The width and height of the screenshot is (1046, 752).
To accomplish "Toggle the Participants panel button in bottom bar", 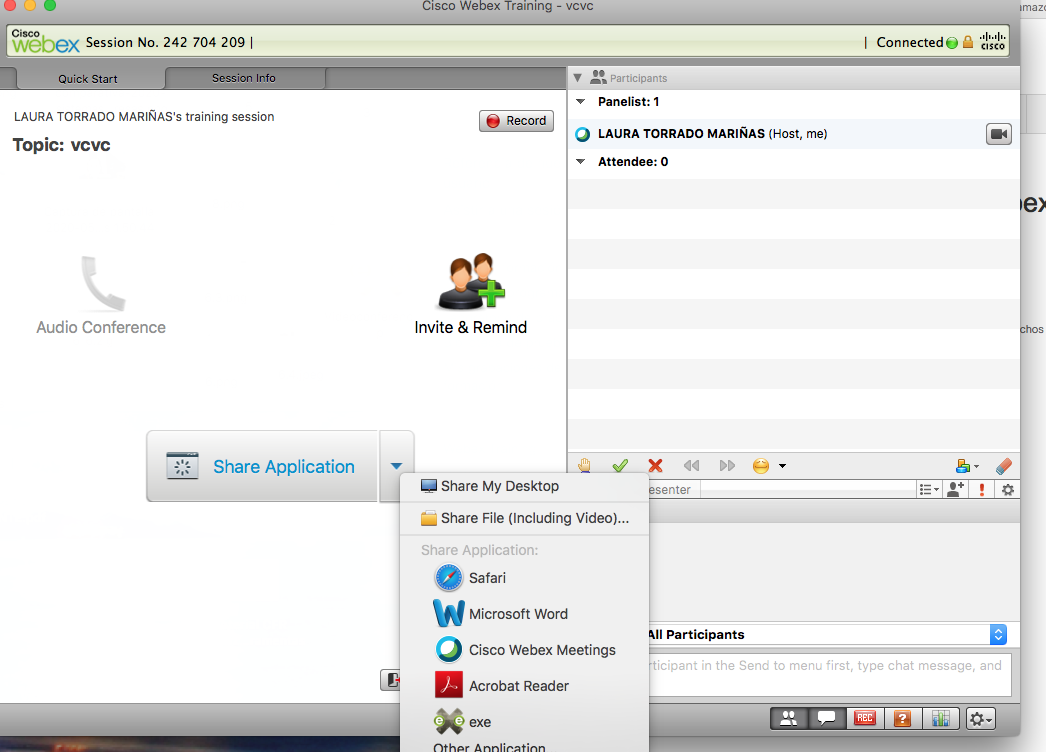I will point(789,718).
